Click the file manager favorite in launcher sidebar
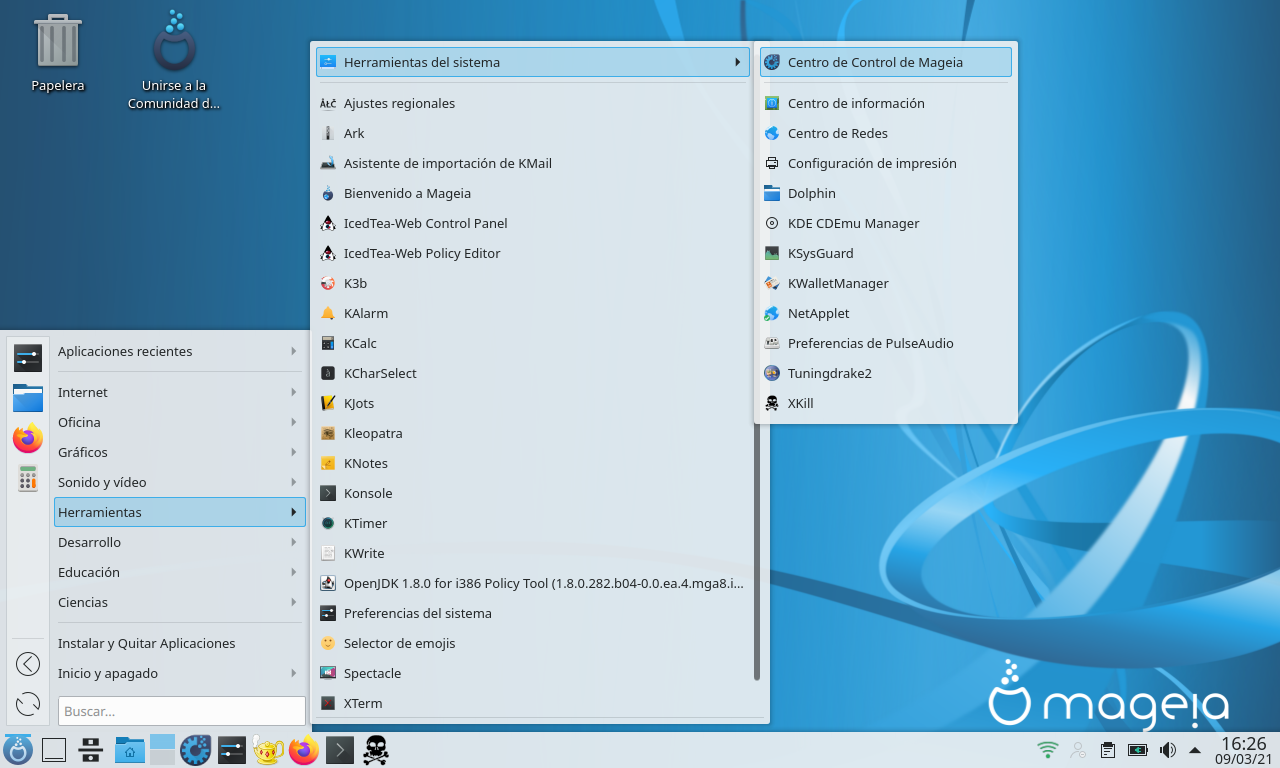The height and width of the screenshot is (768, 1280). tap(28, 397)
